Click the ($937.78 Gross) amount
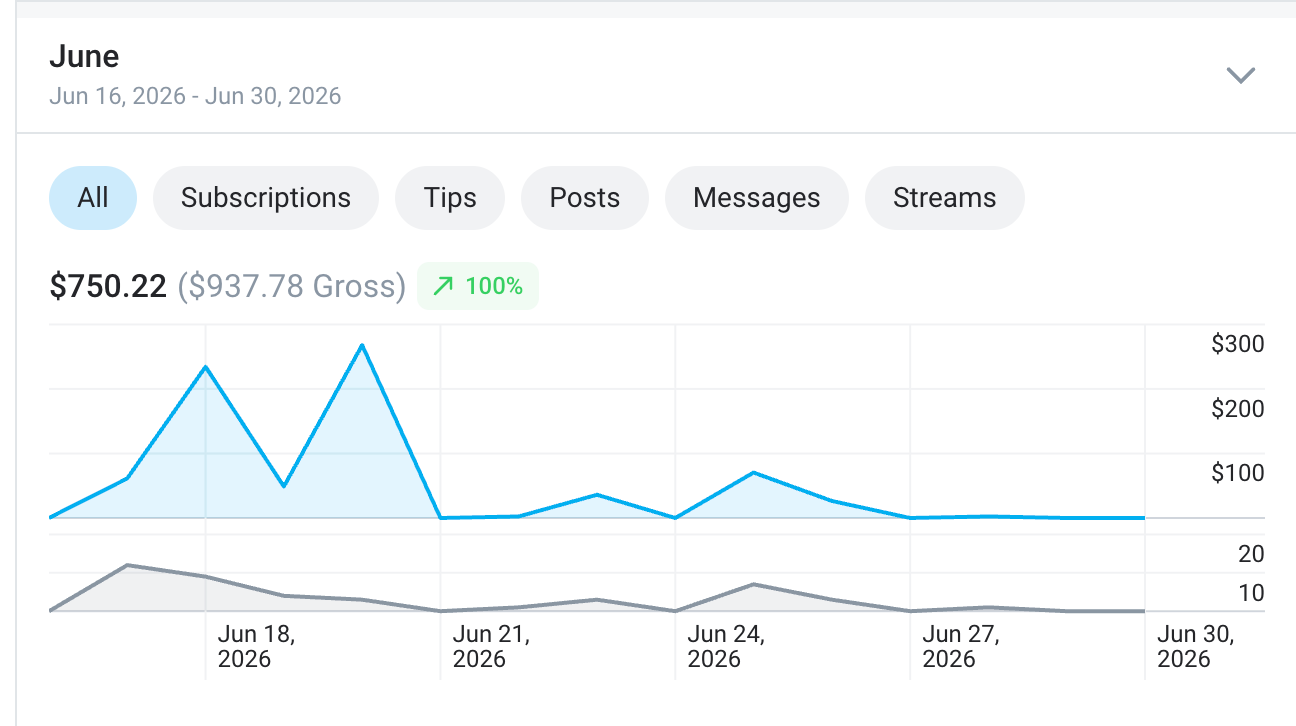 tap(292, 287)
